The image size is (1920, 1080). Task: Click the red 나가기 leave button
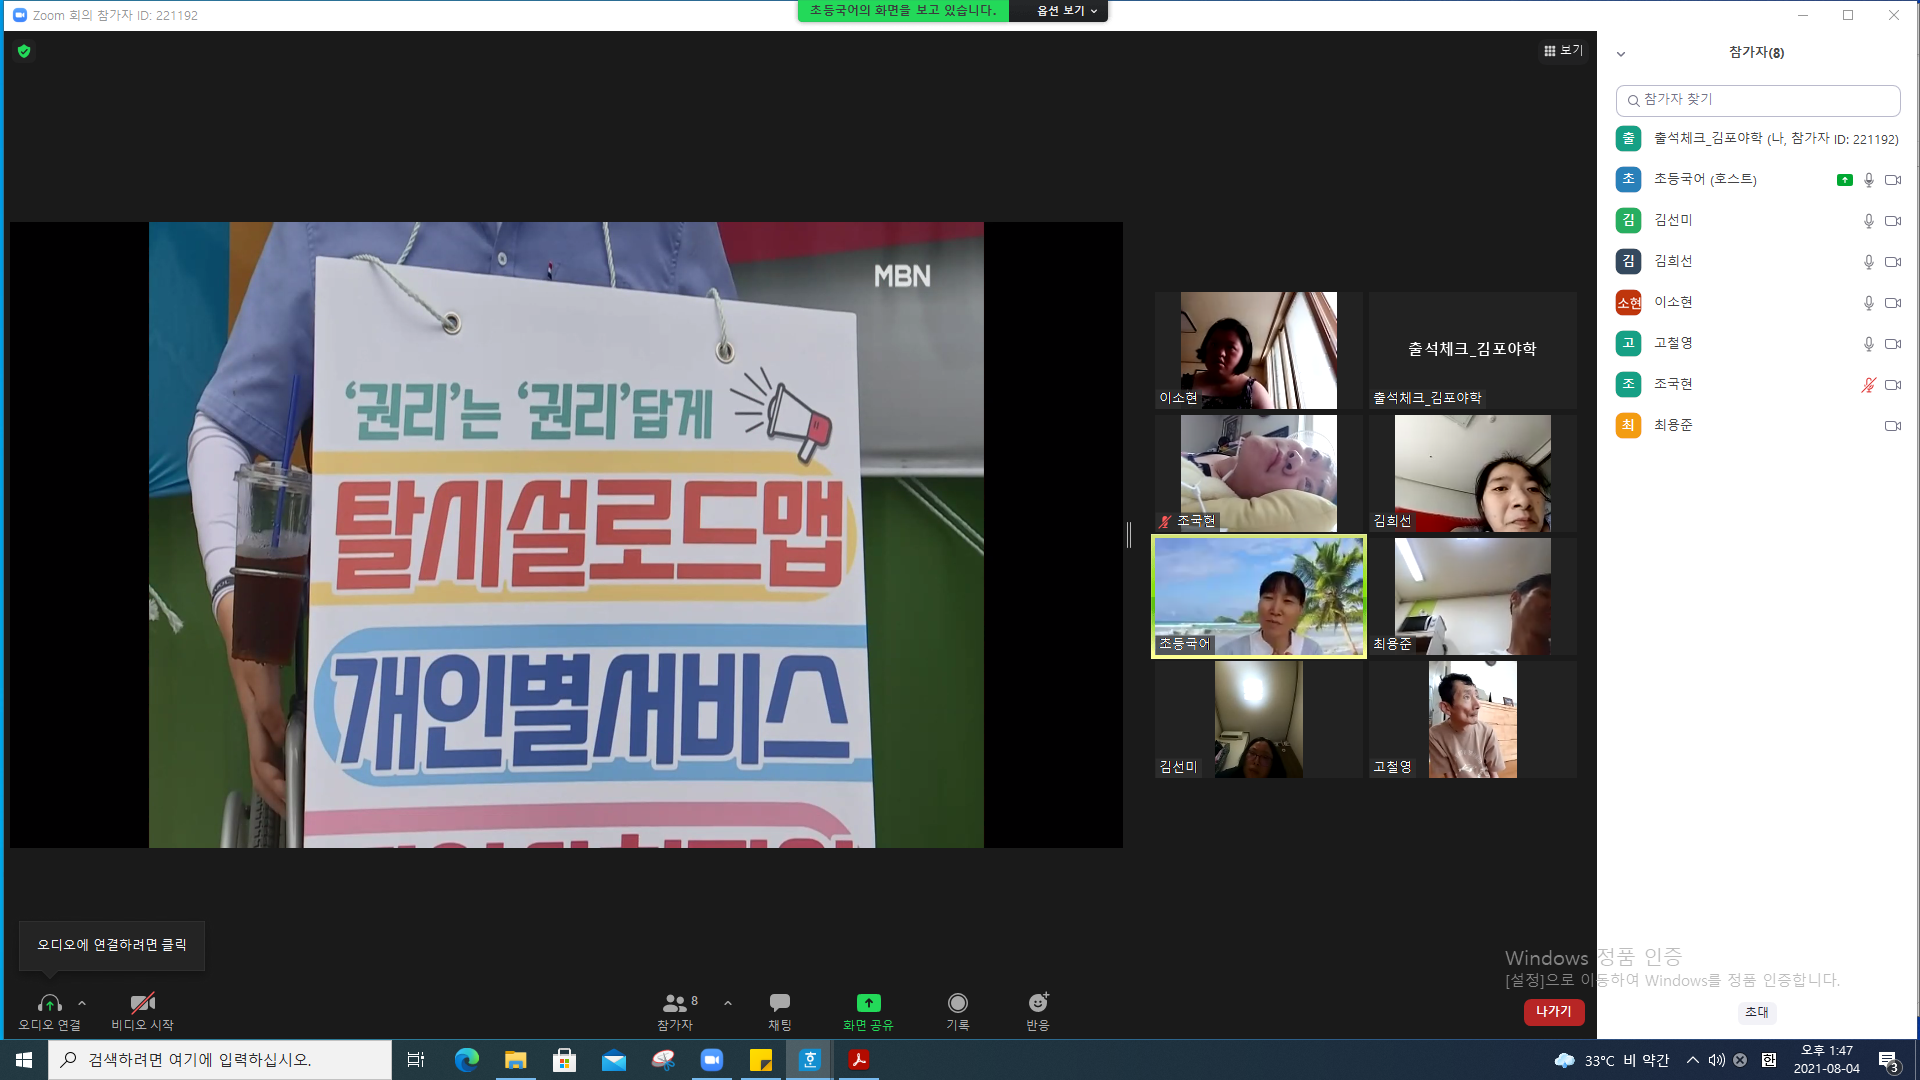(1554, 1012)
